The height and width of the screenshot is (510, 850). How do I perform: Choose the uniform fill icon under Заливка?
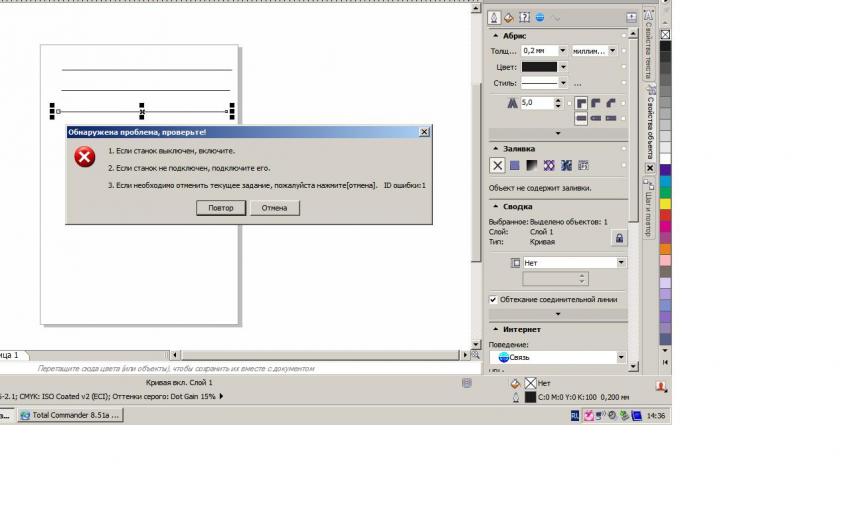tap(514, 165)
